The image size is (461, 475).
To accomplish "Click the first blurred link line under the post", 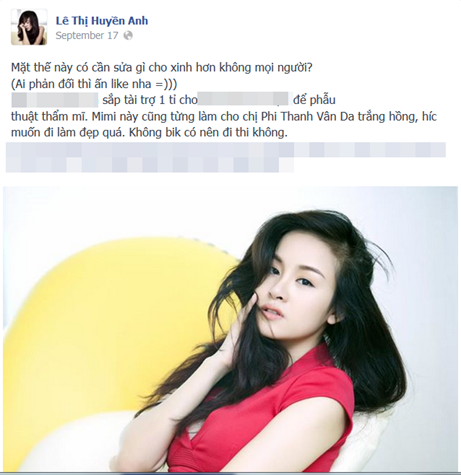I will click(226, 150).
